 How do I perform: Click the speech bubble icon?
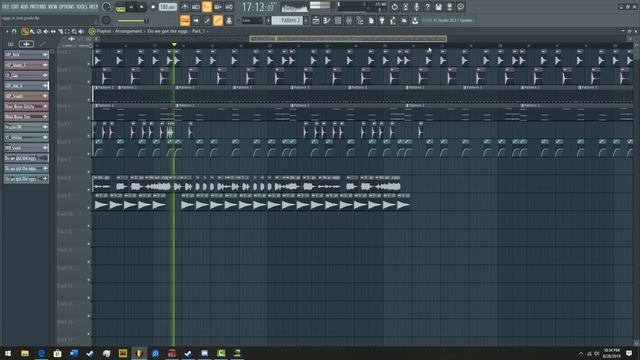[x=460, y=7]
